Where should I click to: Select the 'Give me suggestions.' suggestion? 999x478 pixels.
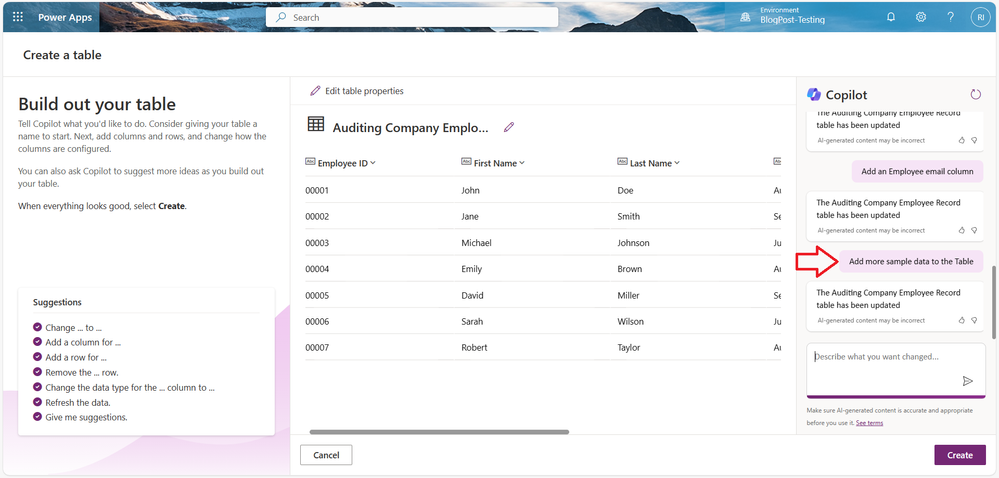coord(80,417)
